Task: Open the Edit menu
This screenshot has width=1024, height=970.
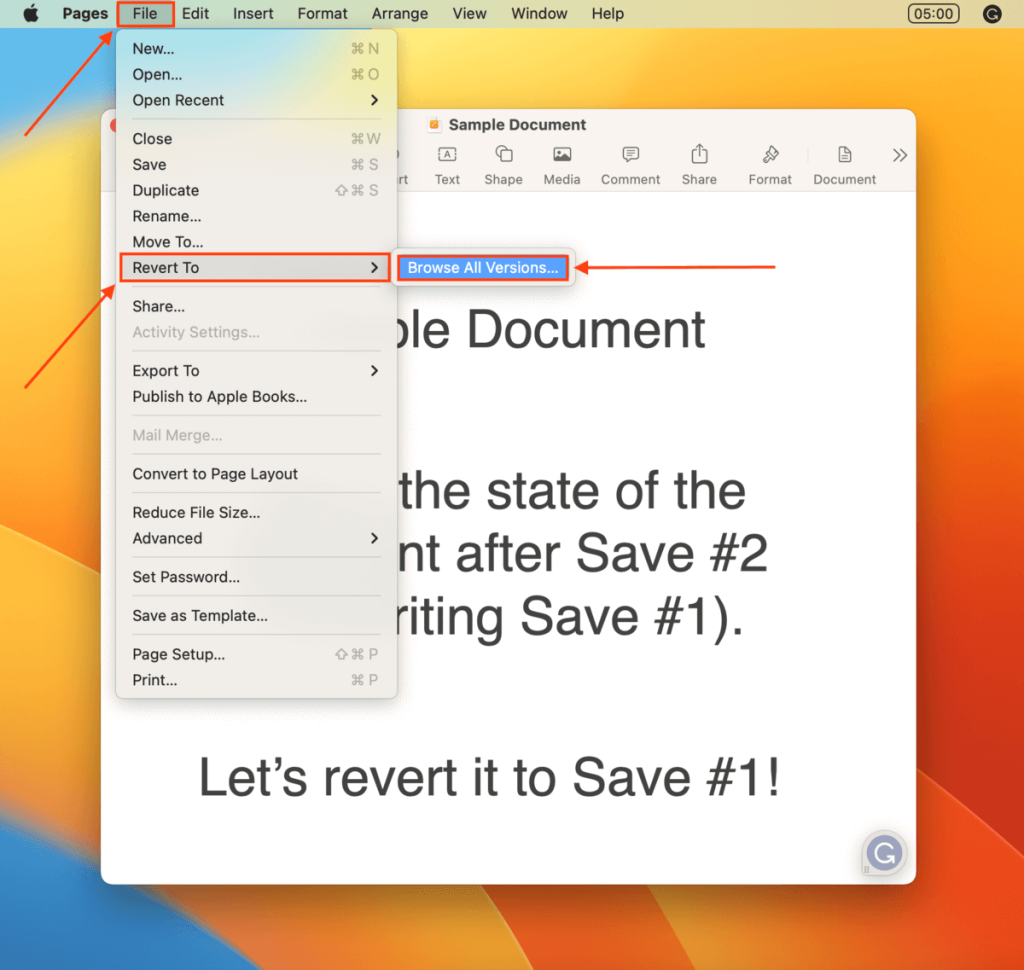Action: tap(195, 13)
